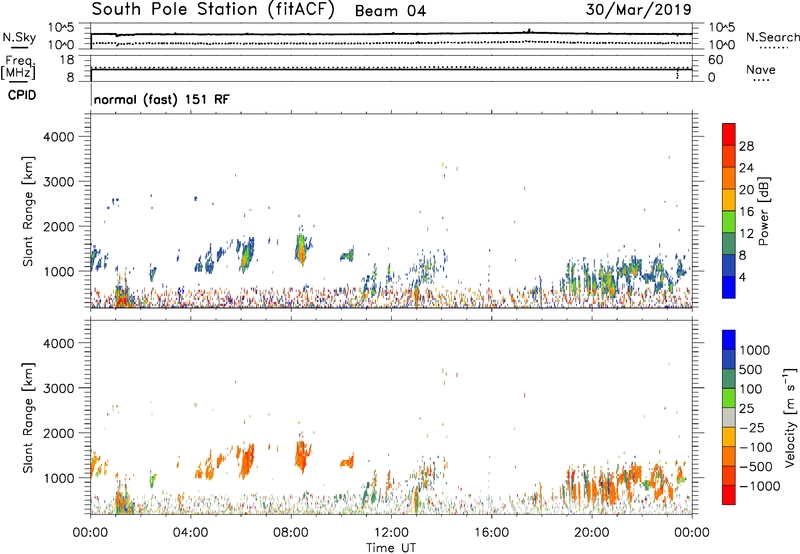Click the 'Slant Range [km]' label of the power panel
Image resolution: width=800 pixels, height=554 pixels.
tap(28, 211)
